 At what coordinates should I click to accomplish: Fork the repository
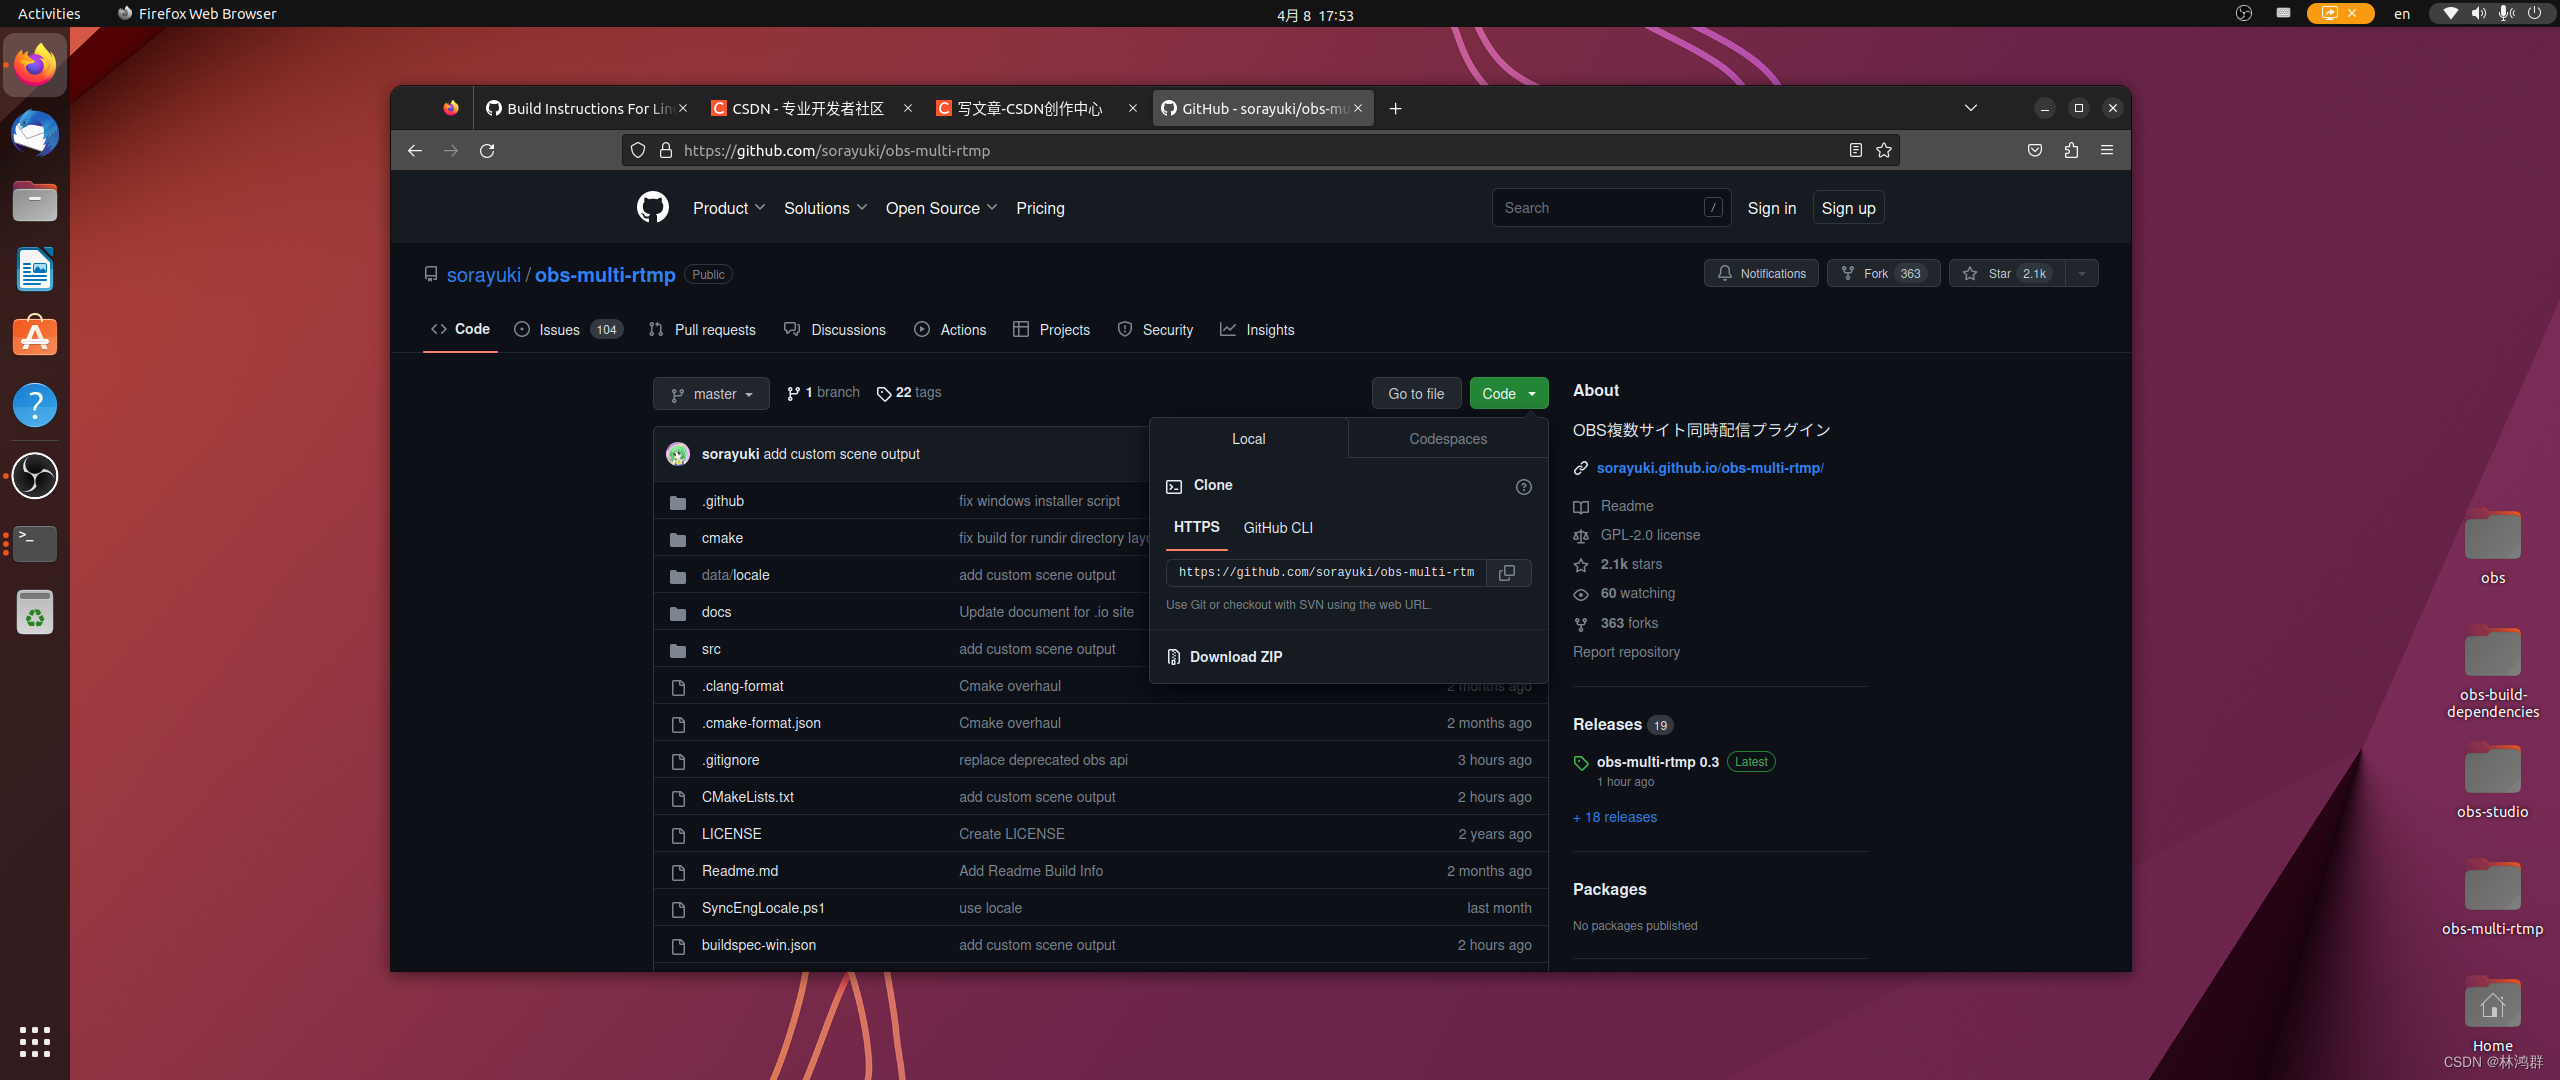coord(1883,273)
